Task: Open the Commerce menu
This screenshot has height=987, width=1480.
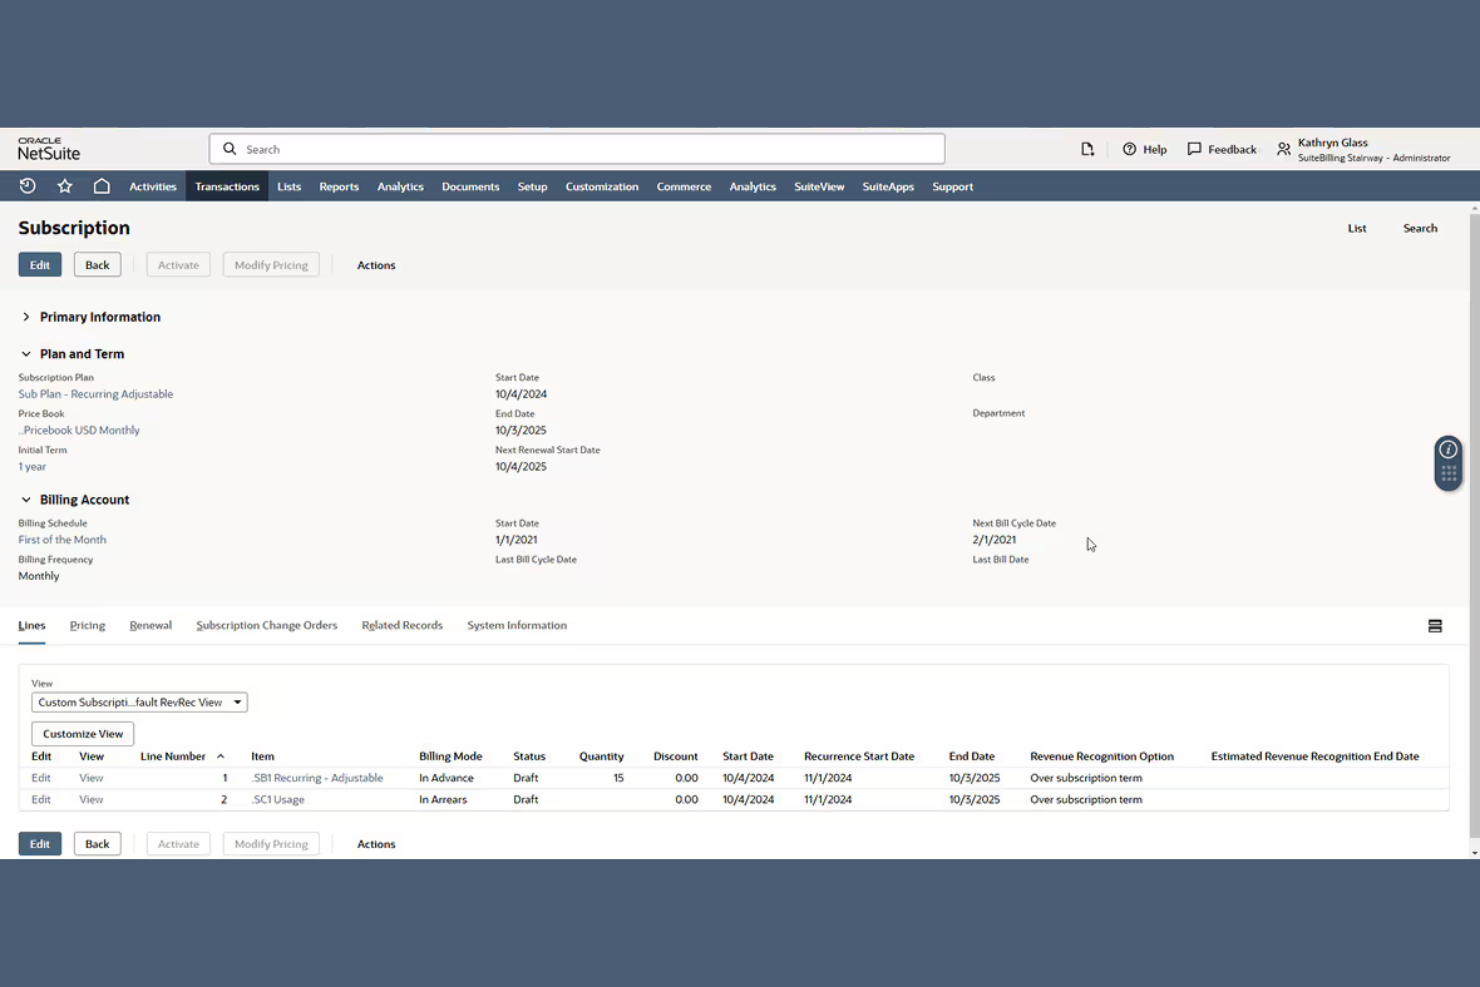Action: click(x=684, y=186)
